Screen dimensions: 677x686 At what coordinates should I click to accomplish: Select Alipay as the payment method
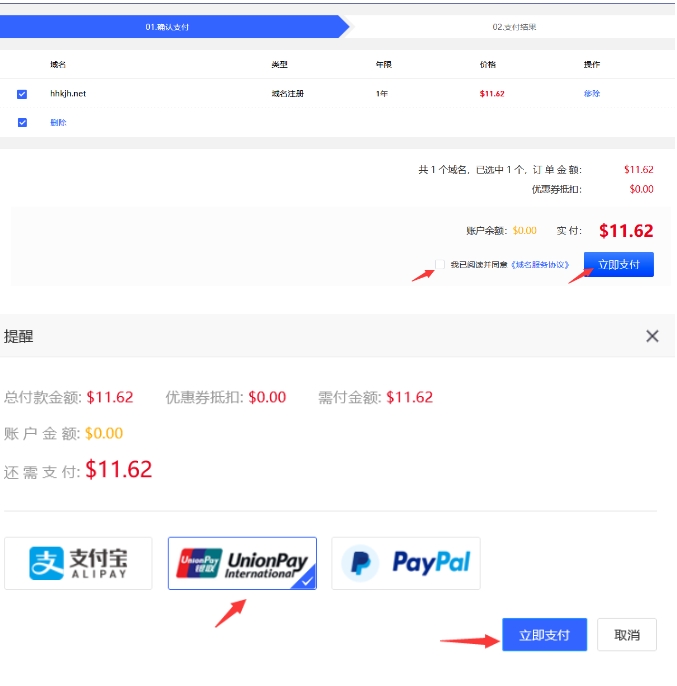coord(78,563)
